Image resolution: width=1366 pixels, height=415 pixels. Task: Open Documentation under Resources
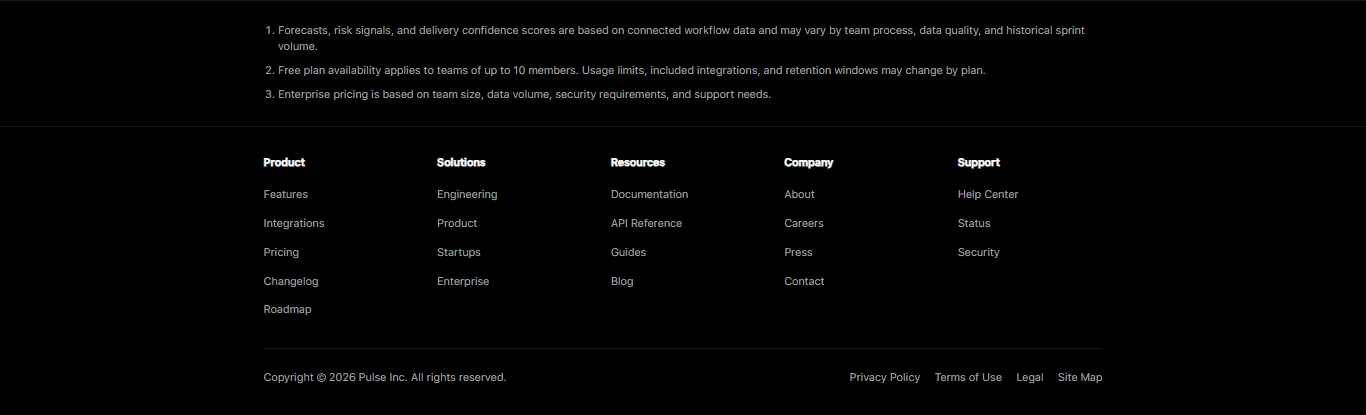point(649,194)
